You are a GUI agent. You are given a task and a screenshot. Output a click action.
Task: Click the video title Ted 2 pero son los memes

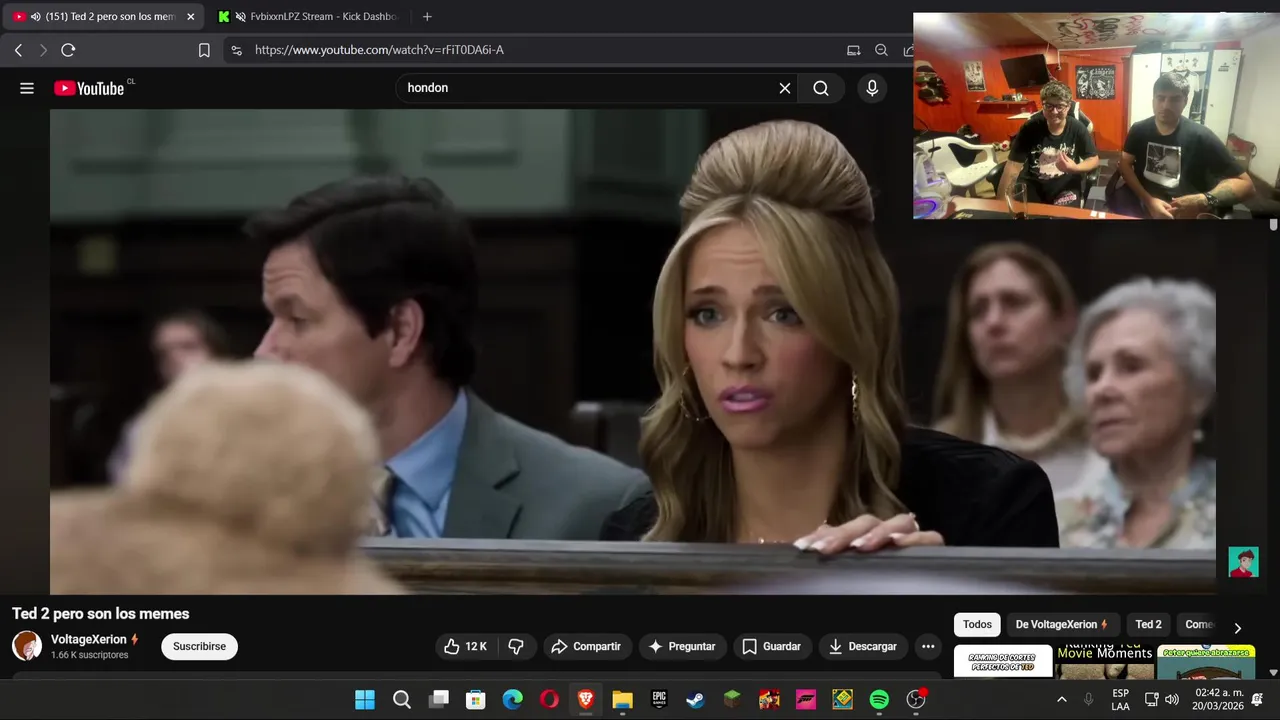pyautogui.click(x=100, y=614)
